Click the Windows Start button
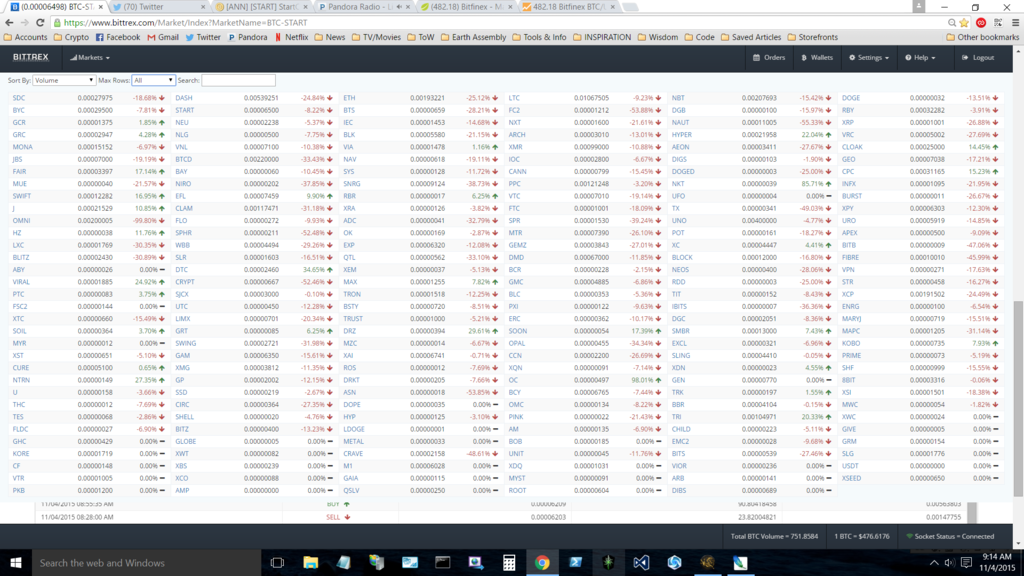Viewport: 1024px width, 576px height. coord(16,563)
